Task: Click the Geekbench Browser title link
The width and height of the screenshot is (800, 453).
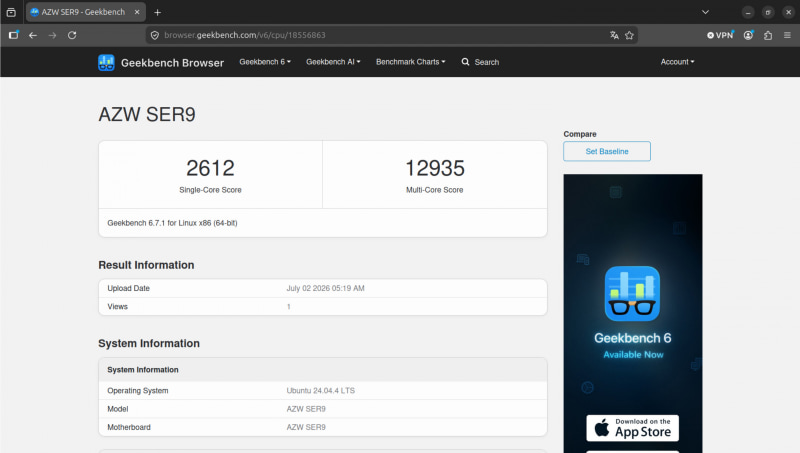Action: [x=172, y=63]
